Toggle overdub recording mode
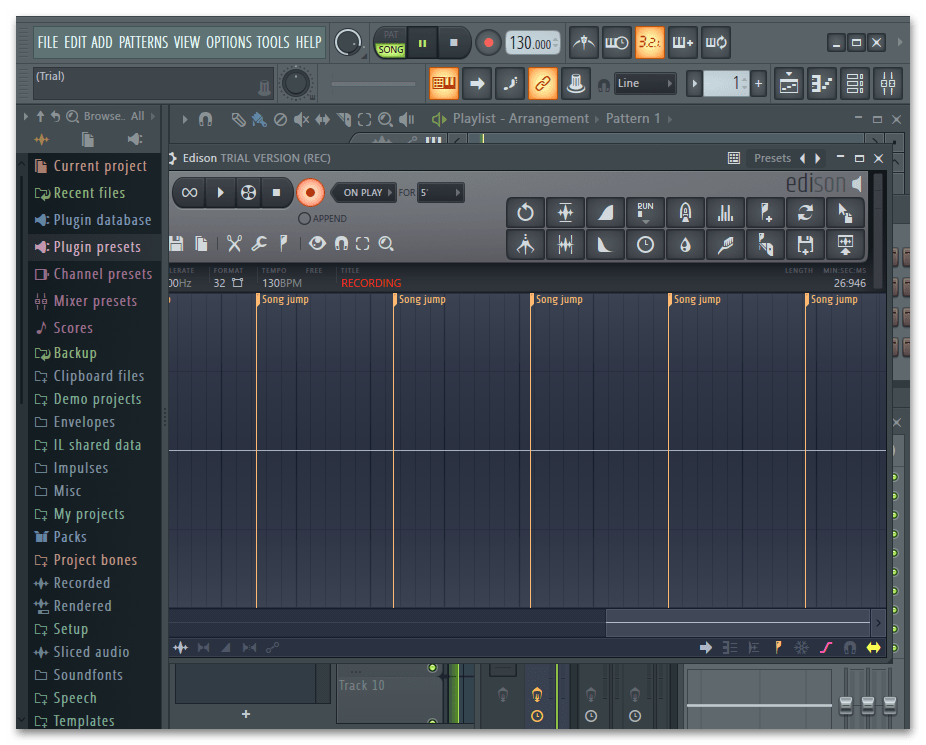Screen dimensions: 926x745 pyautogui.click(x=683, y=43)
